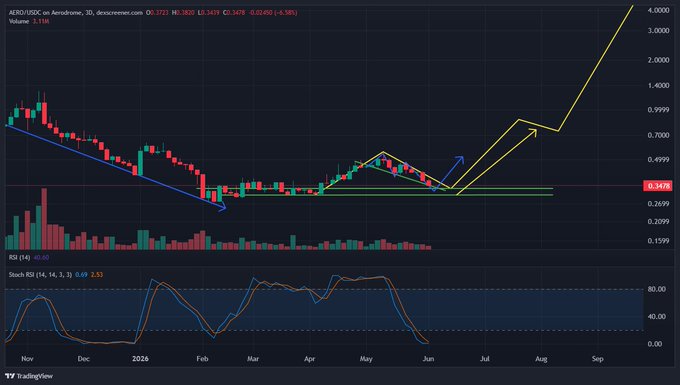Image resolution: width=680 pixels, height=385 pixels.
Task: Click the 2.0000 price axis label
Action: [x=658, y=60]
